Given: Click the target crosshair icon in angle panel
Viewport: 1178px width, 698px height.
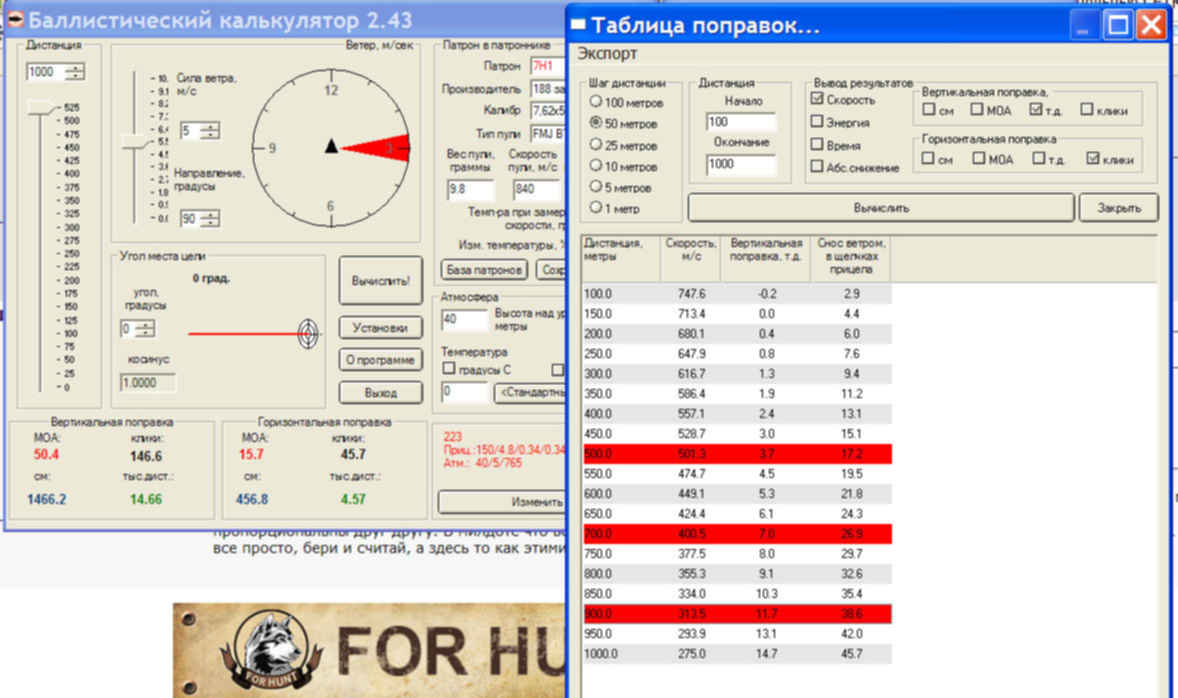Looking at the screenshot, I should 310,334.
